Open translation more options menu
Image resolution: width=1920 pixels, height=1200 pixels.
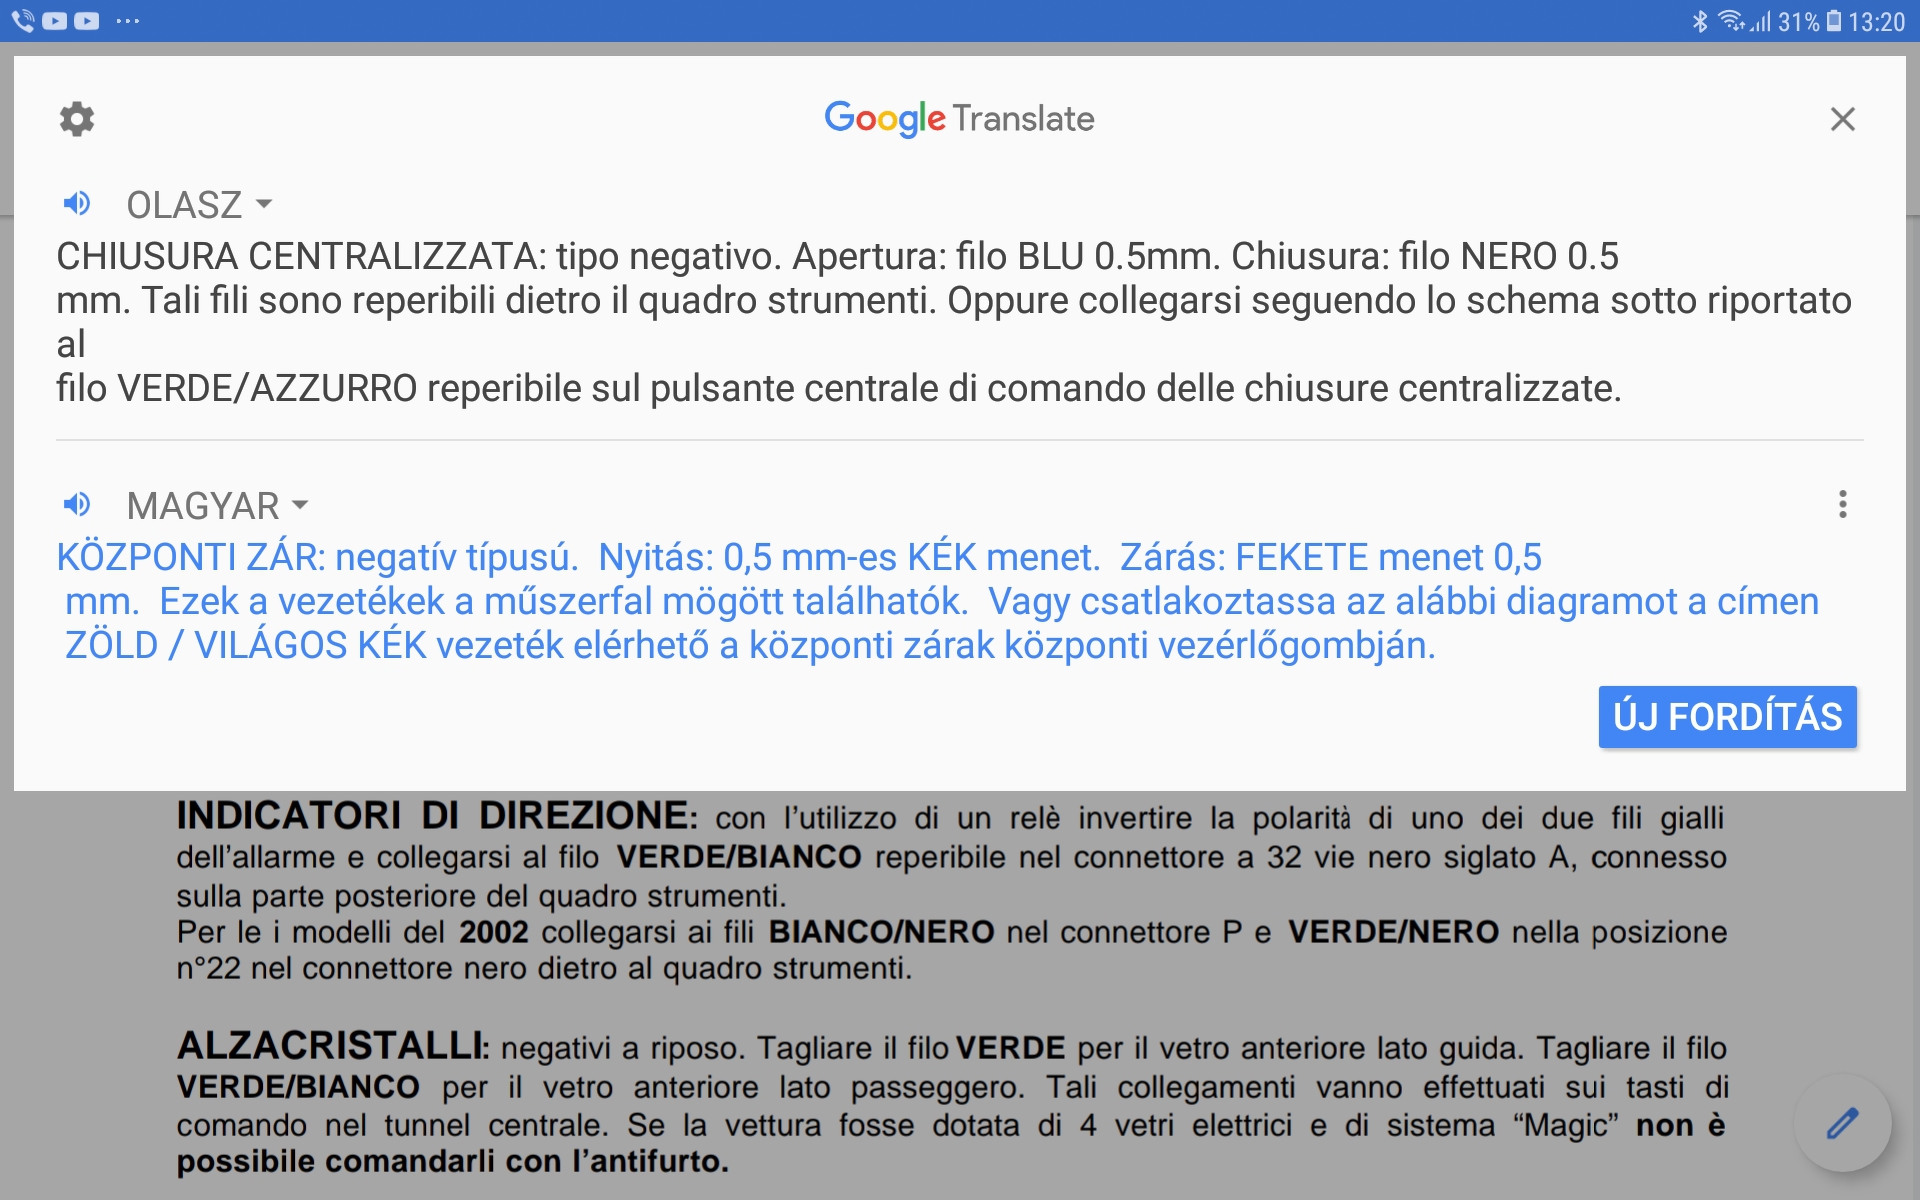1842,504
